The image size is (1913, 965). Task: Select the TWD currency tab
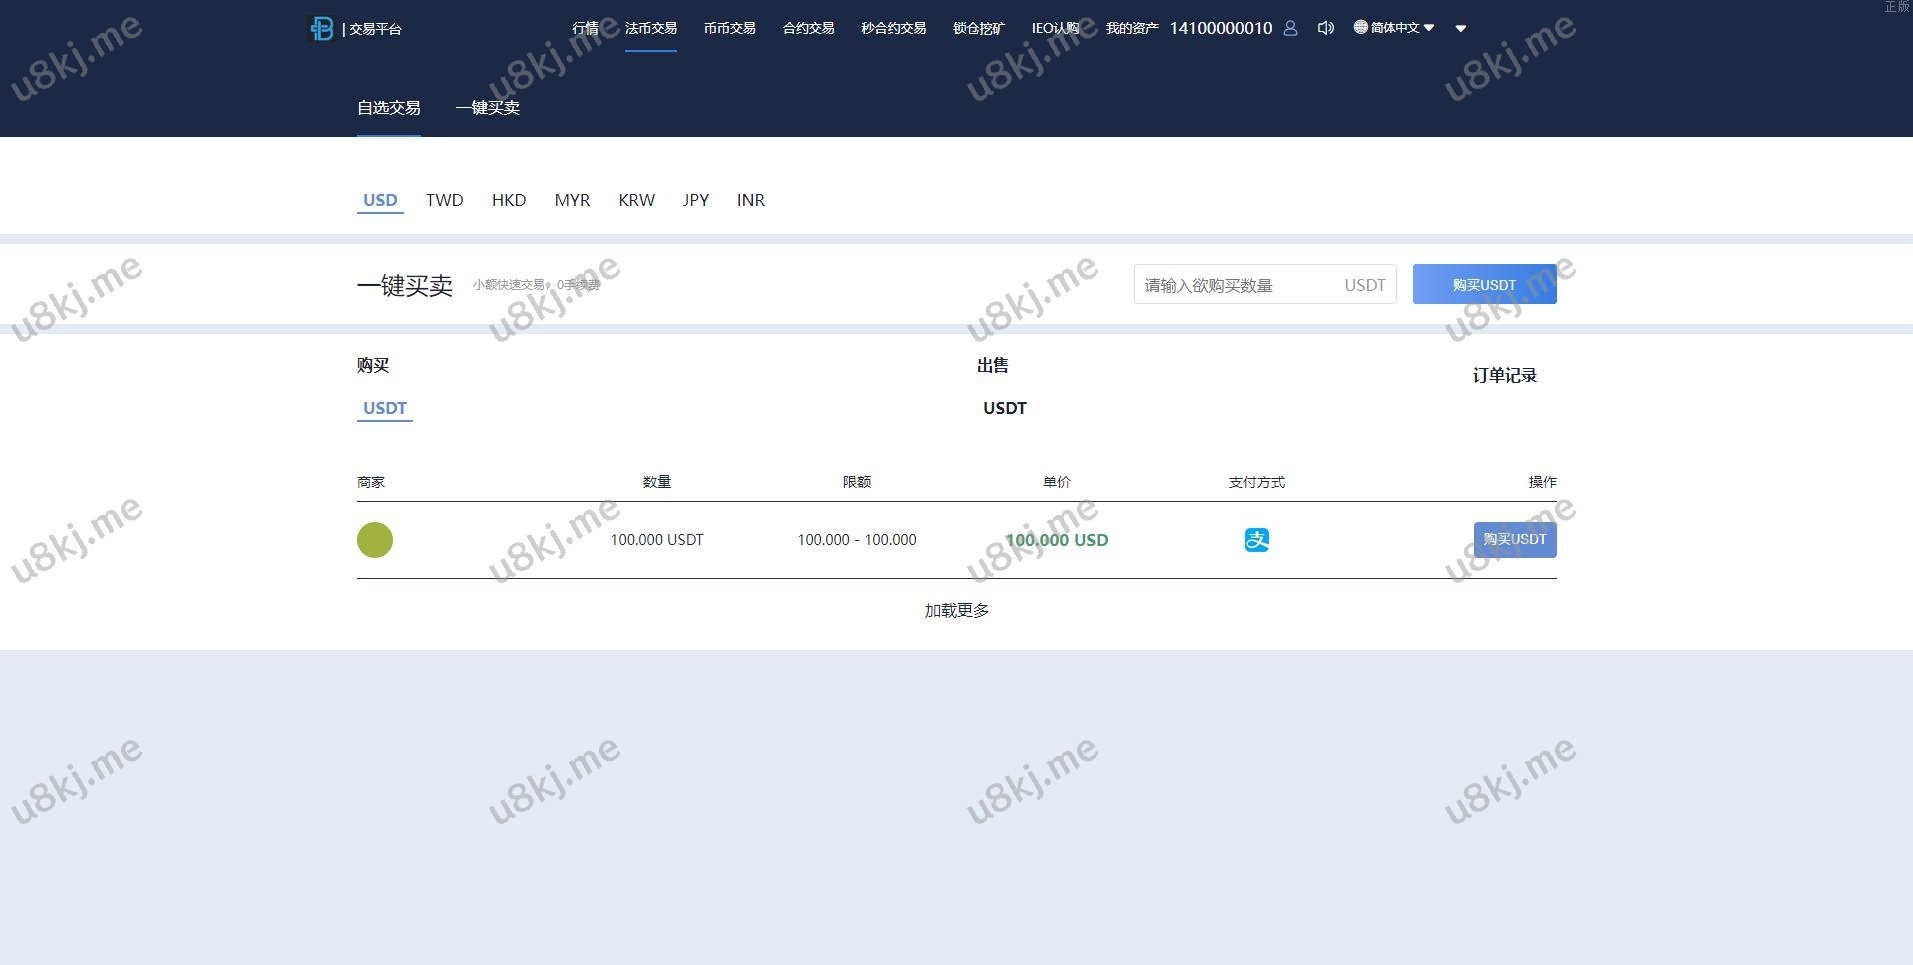444,200
